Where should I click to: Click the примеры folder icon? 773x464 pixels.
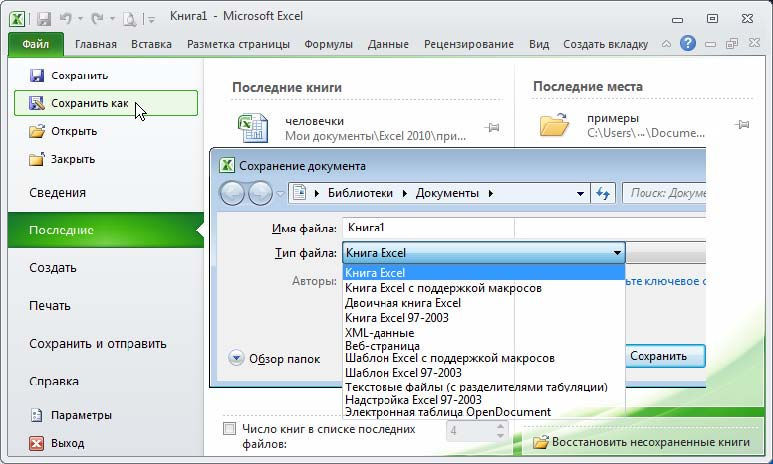pyautogui.click(x=554, y=125)
